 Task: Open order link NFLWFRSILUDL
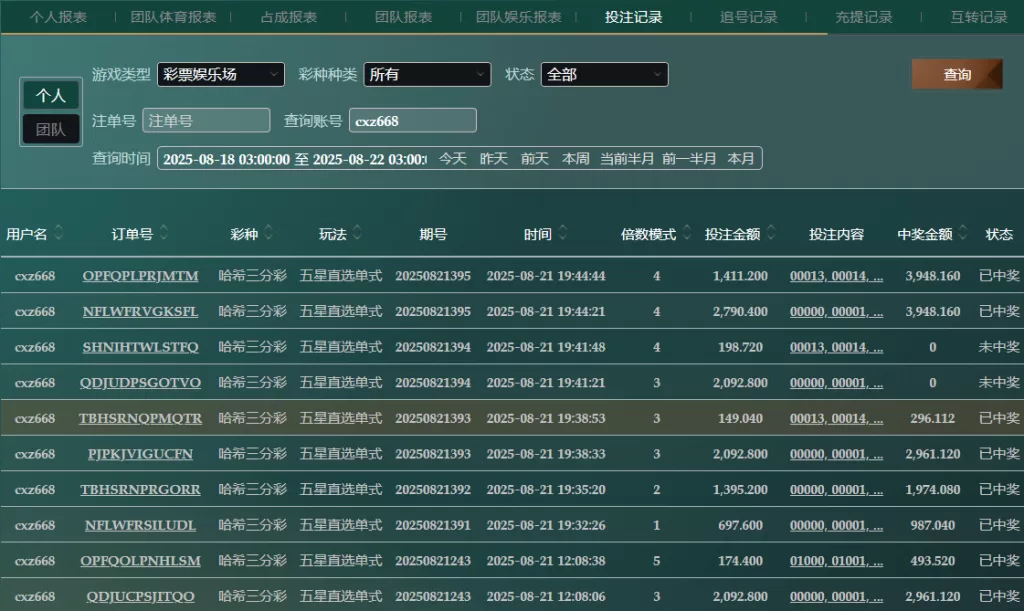coord(140,525)
